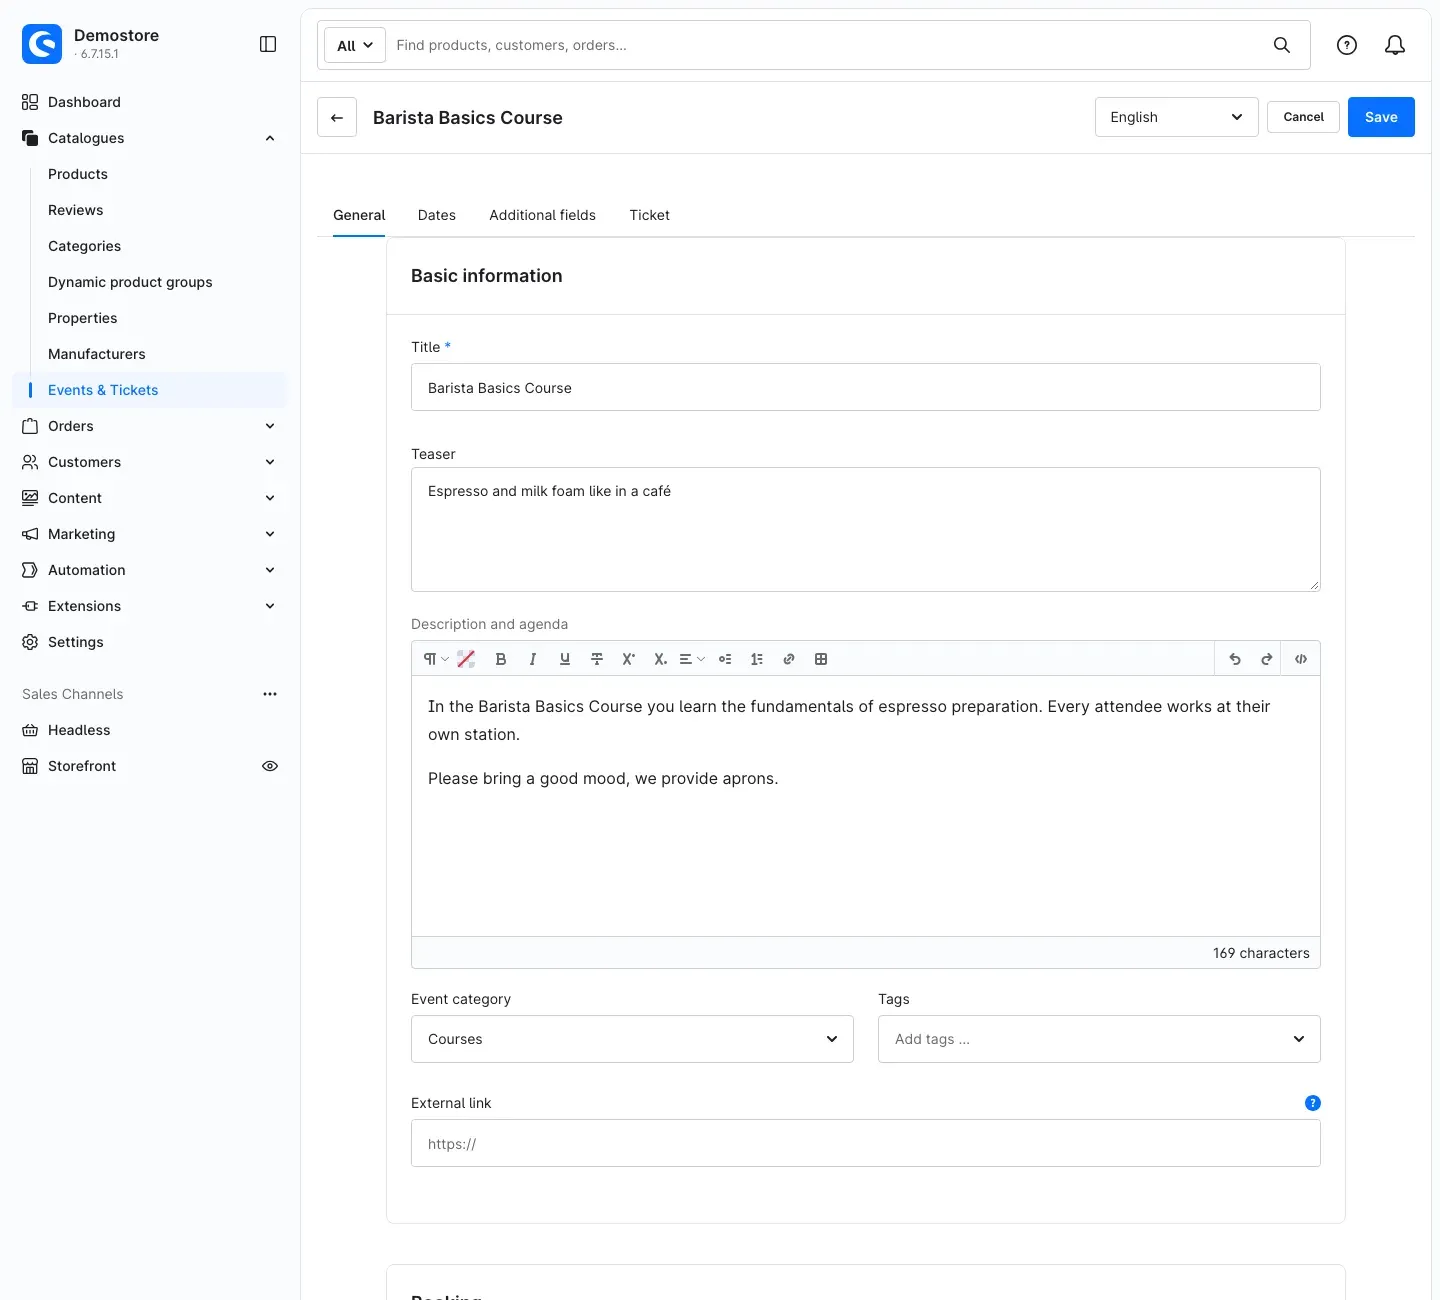Image resolution: width=1440 pixels, height=1300 pixels.
Task: Toggle bold formatting in the description editor
Action: click(x=501, y=659)
